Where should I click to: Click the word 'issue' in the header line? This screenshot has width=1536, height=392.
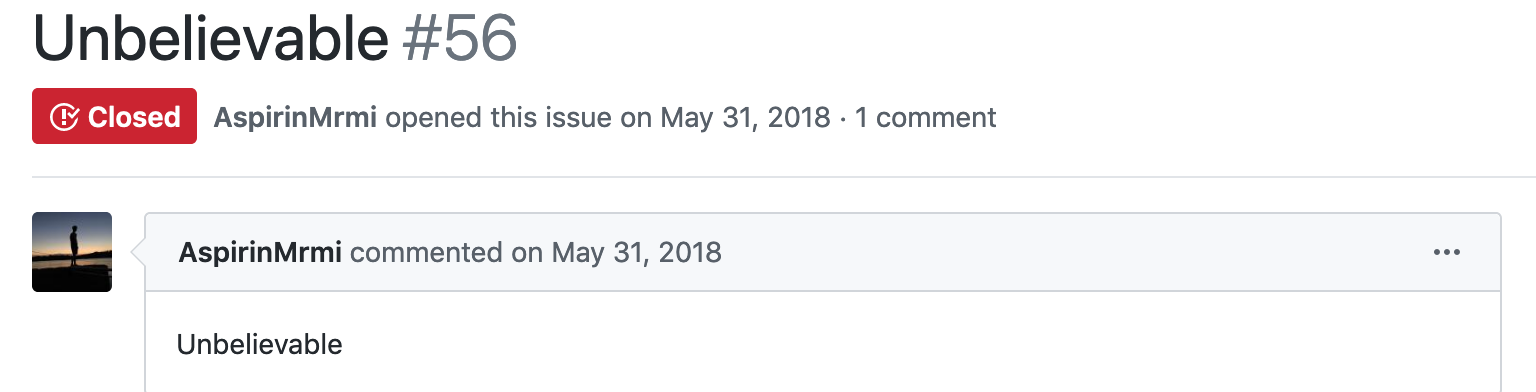pyautogui.click(x=575, y=117)
